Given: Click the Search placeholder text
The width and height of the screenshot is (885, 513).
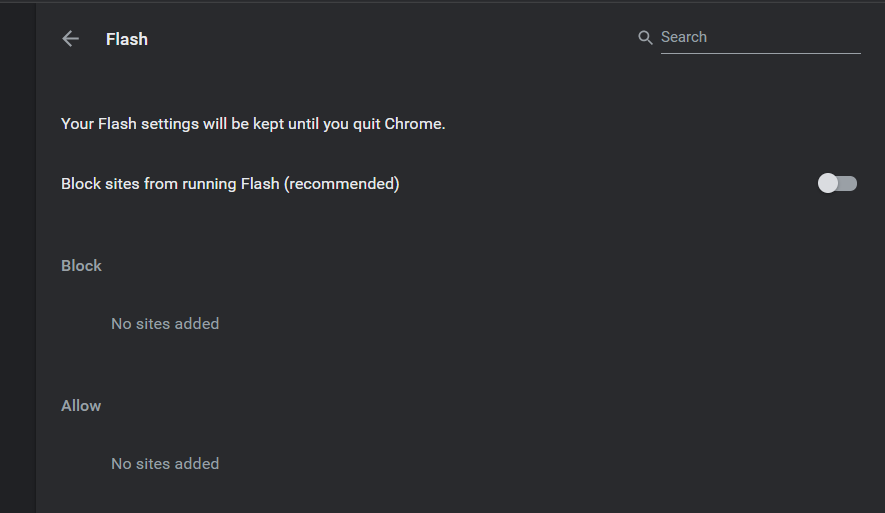Looking at the screenshot, I should coord(684,37).
